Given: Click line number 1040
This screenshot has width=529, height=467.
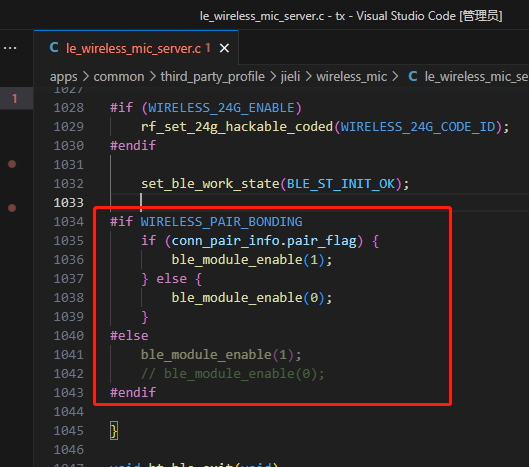Looking at the screenshot, I should click(x=68, y=336).
